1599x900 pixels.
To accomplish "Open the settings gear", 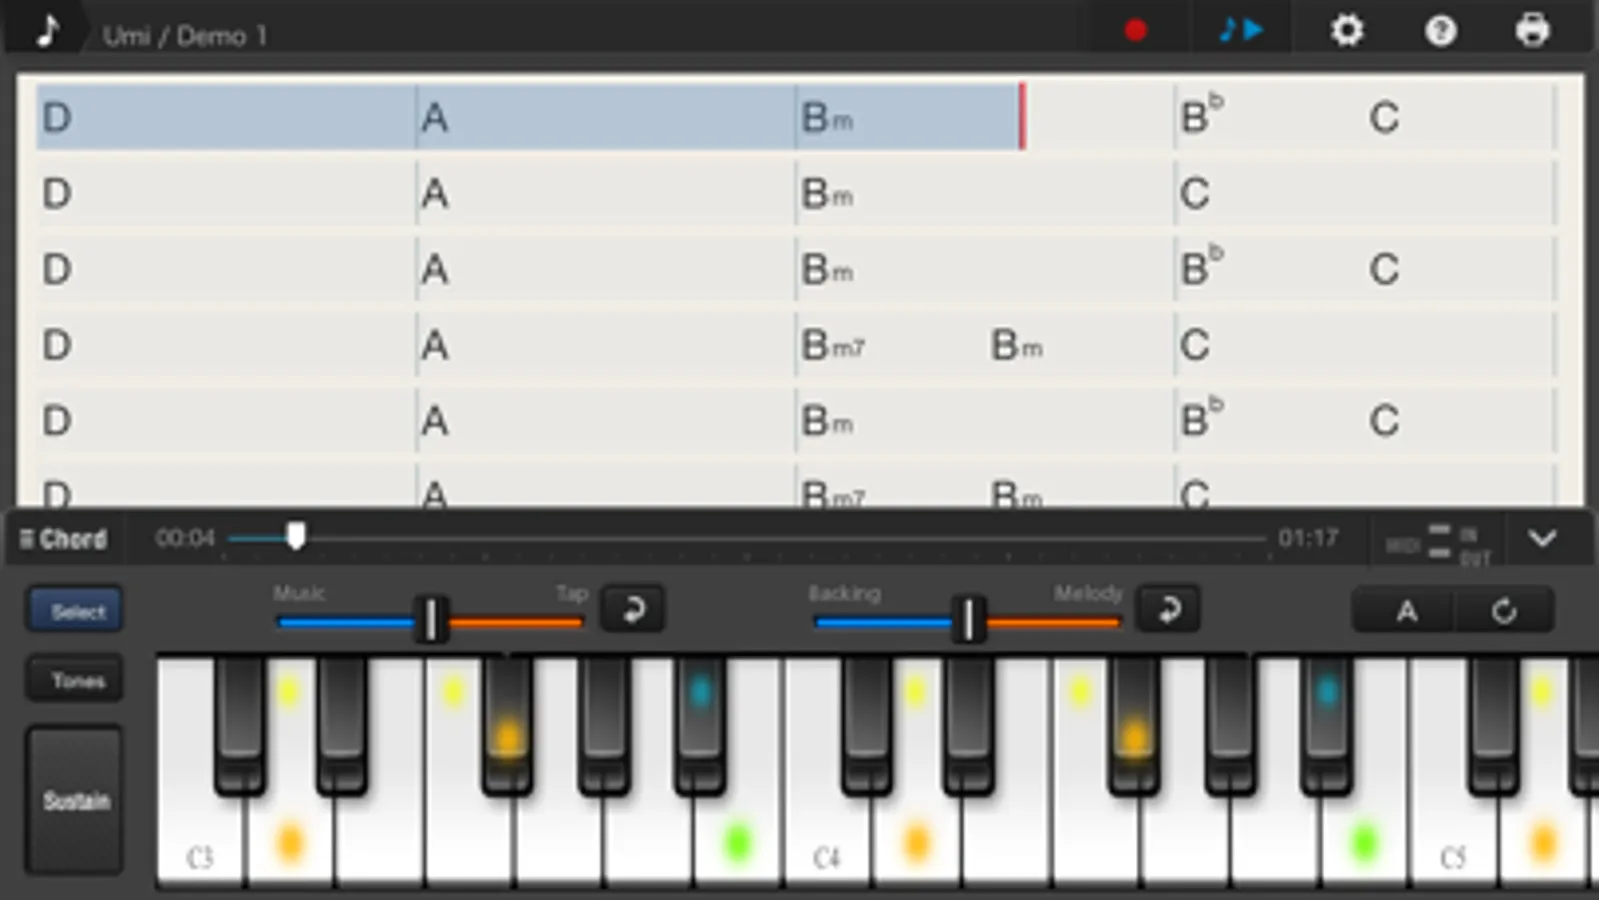I will tap(1347, 30).
